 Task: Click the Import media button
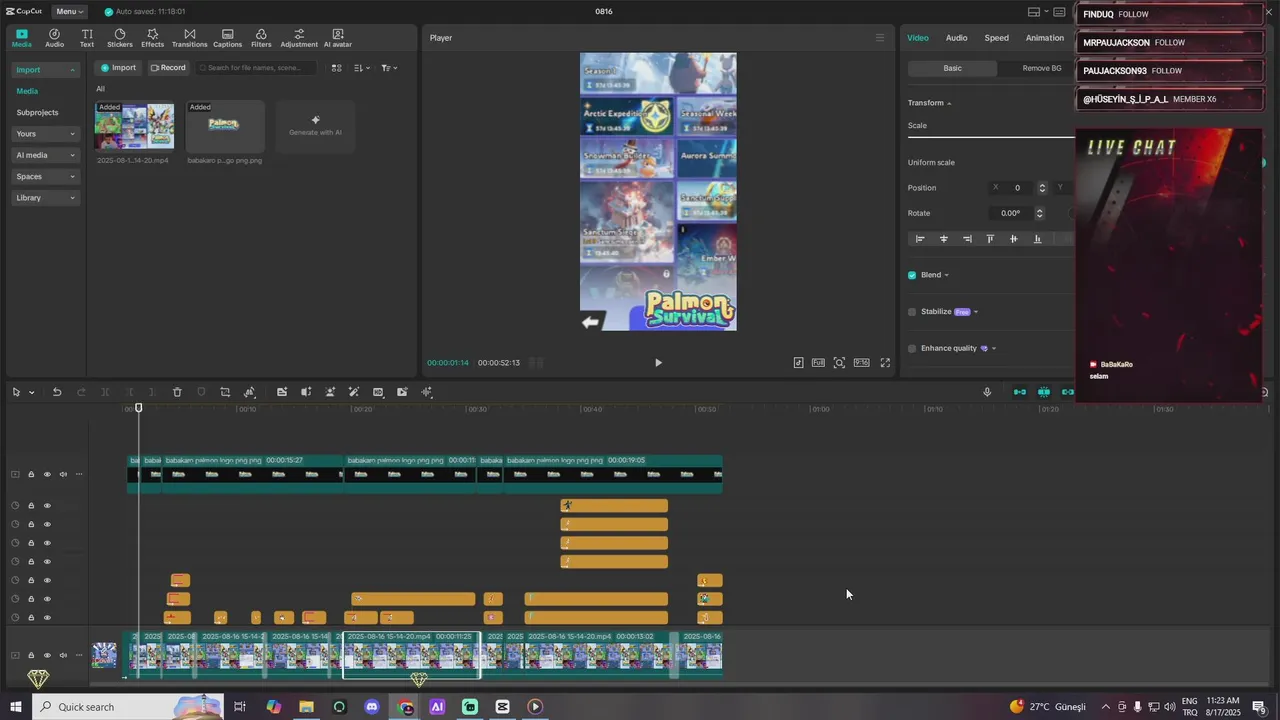tap(118, 68)
